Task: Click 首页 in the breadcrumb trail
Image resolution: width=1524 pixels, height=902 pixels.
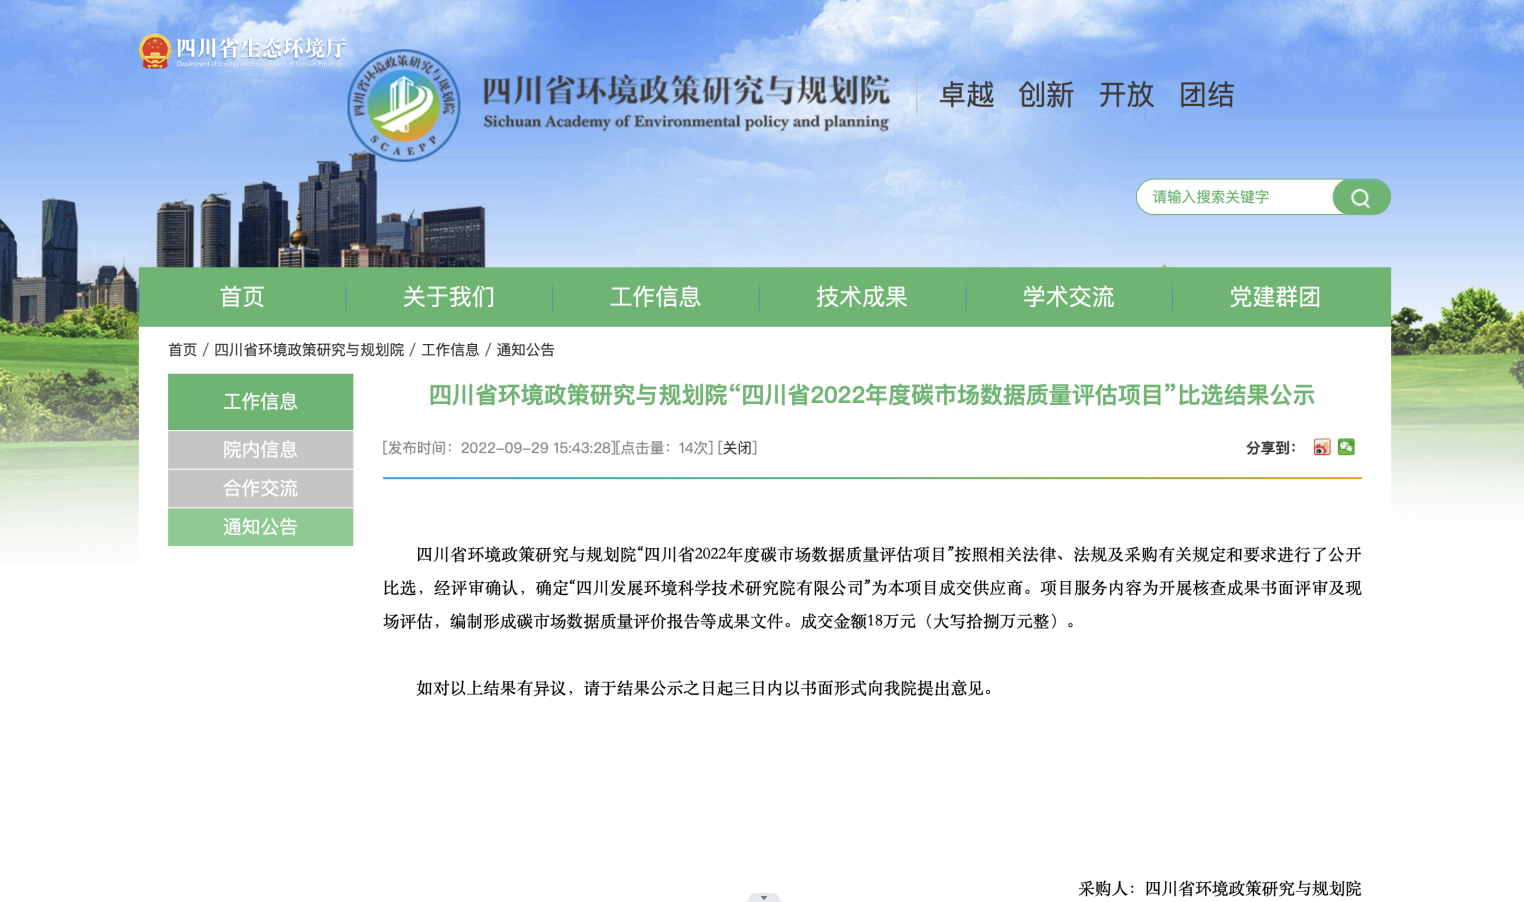Action: point(182,350)
